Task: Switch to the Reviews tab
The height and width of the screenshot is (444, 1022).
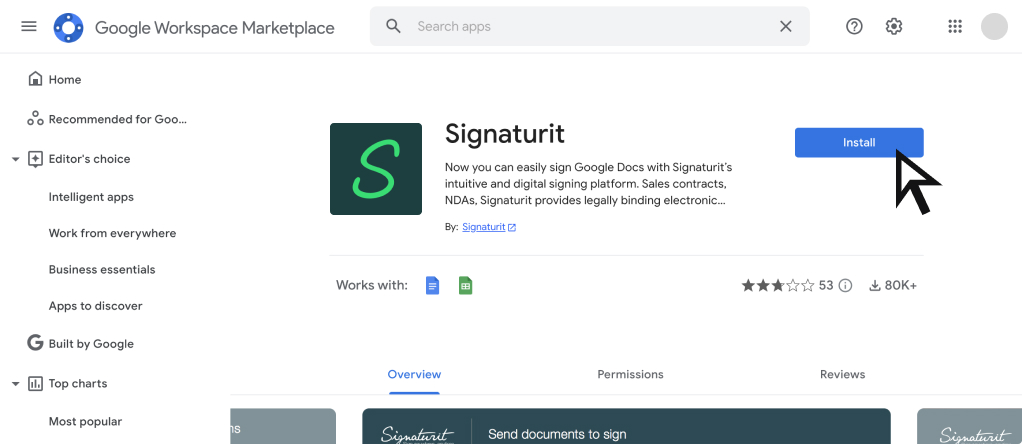Action: (x=843, y=374)
